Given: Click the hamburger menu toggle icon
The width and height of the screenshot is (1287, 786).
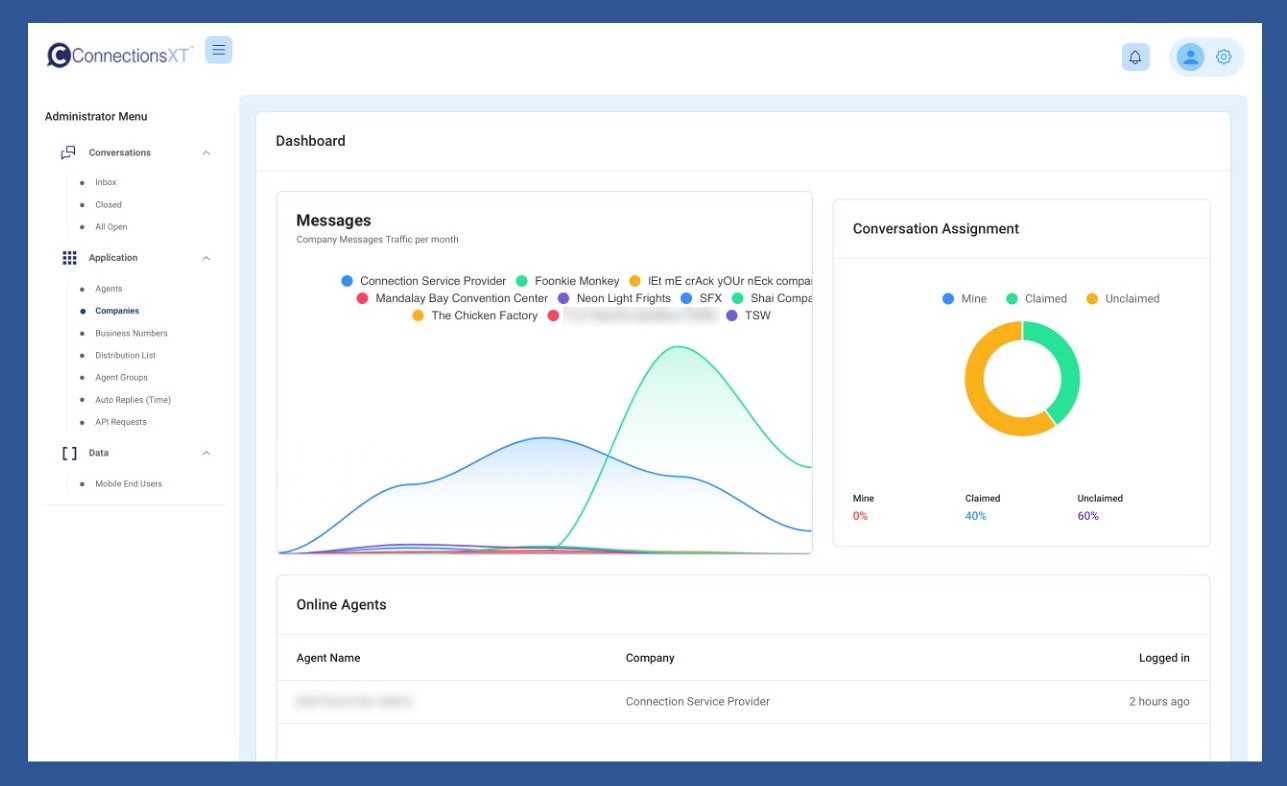Looking at the screenshot, I should (218, 50).
